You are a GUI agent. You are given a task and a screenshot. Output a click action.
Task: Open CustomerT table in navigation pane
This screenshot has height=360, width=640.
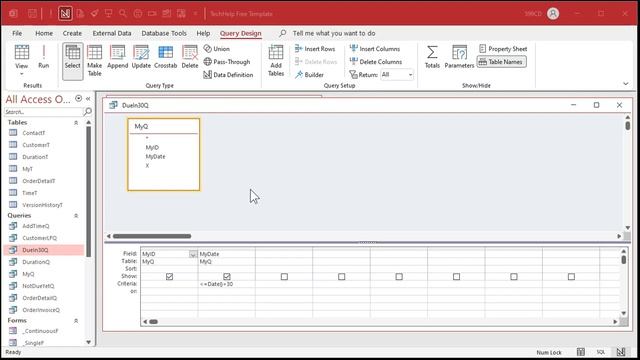pyautogui.click(x=36, y=145)
